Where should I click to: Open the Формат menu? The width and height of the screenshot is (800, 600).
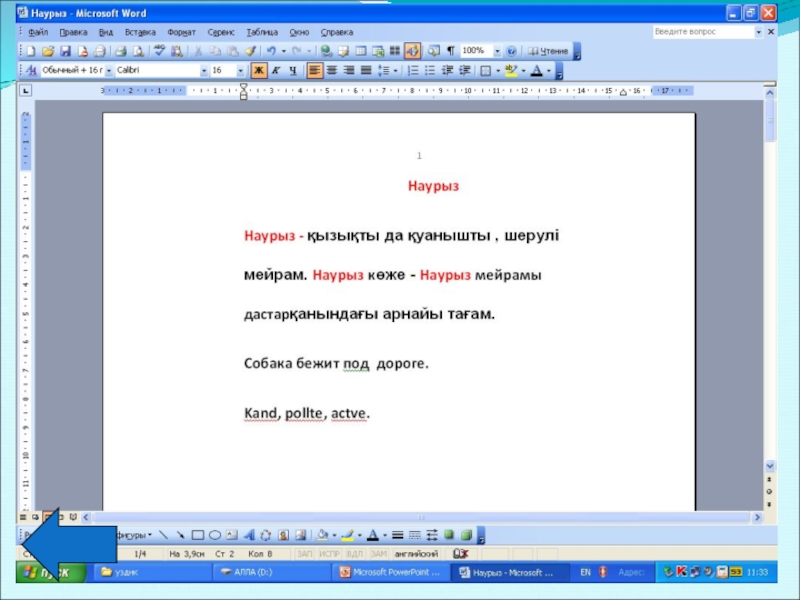point(181,32)
